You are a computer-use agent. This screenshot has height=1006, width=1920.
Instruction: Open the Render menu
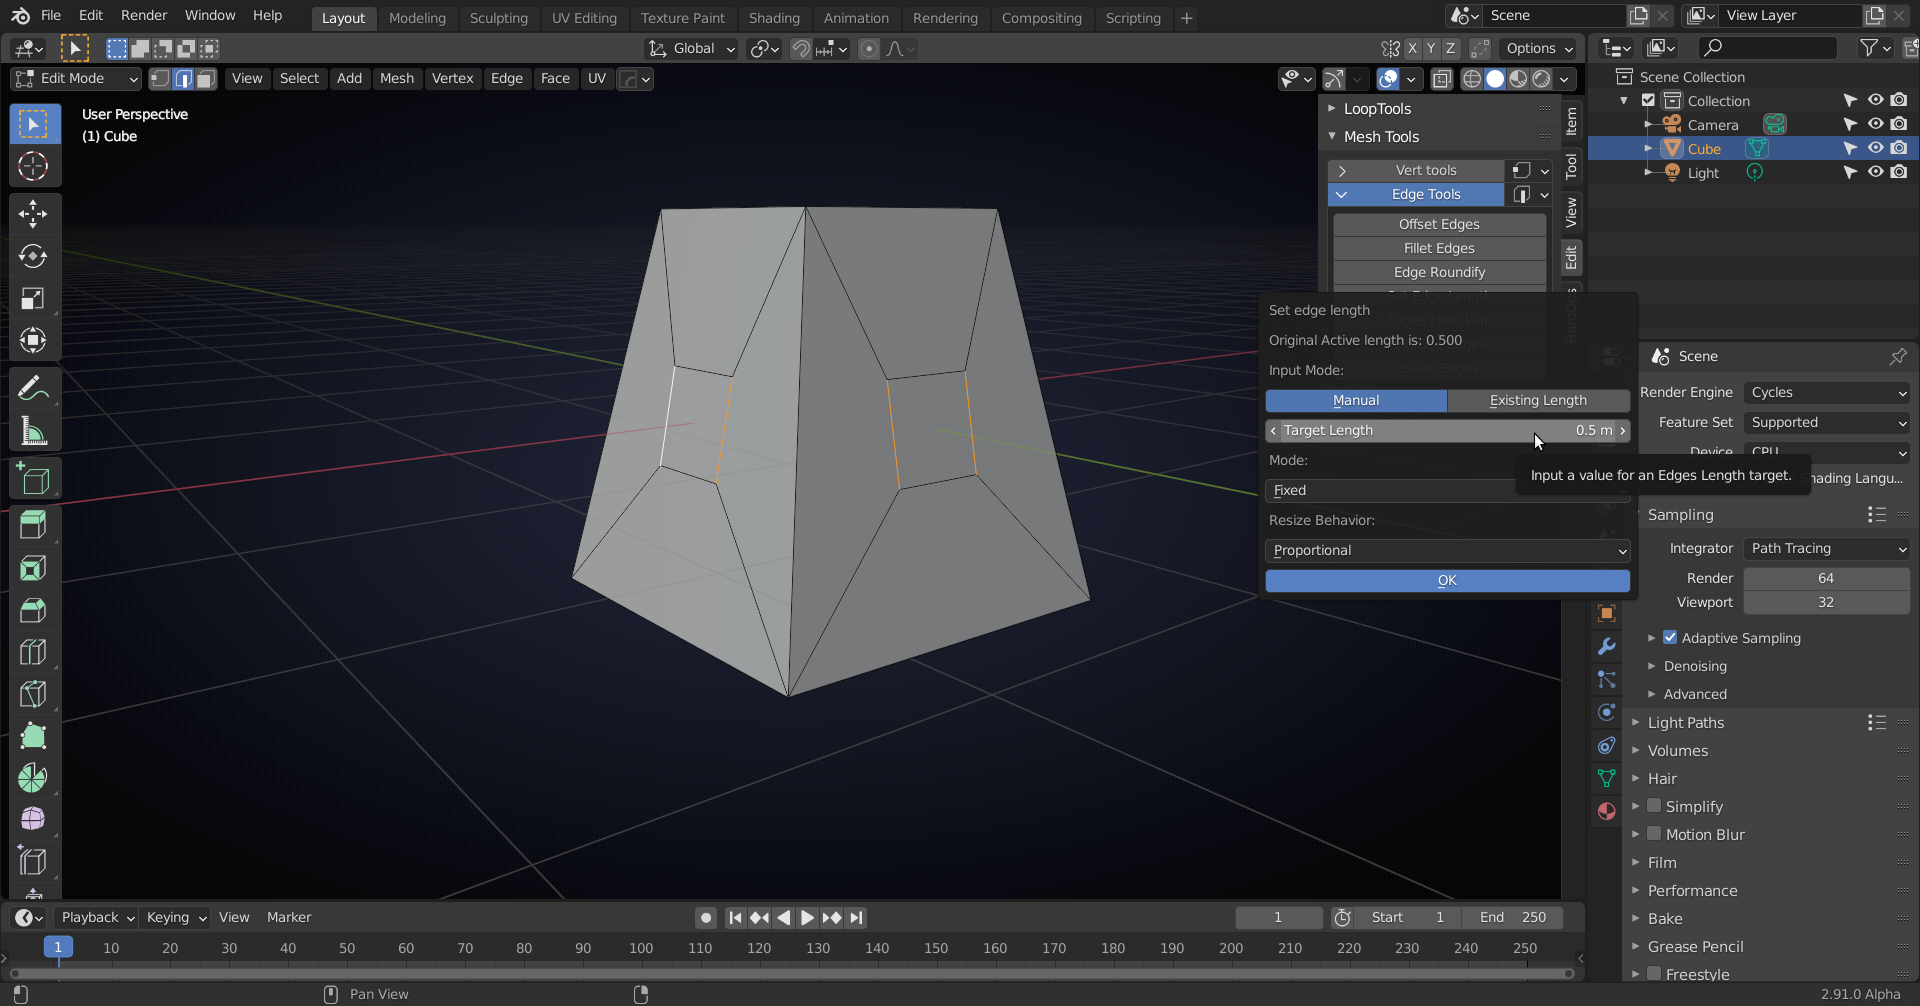pyautogui.click(x=143, y=15)
